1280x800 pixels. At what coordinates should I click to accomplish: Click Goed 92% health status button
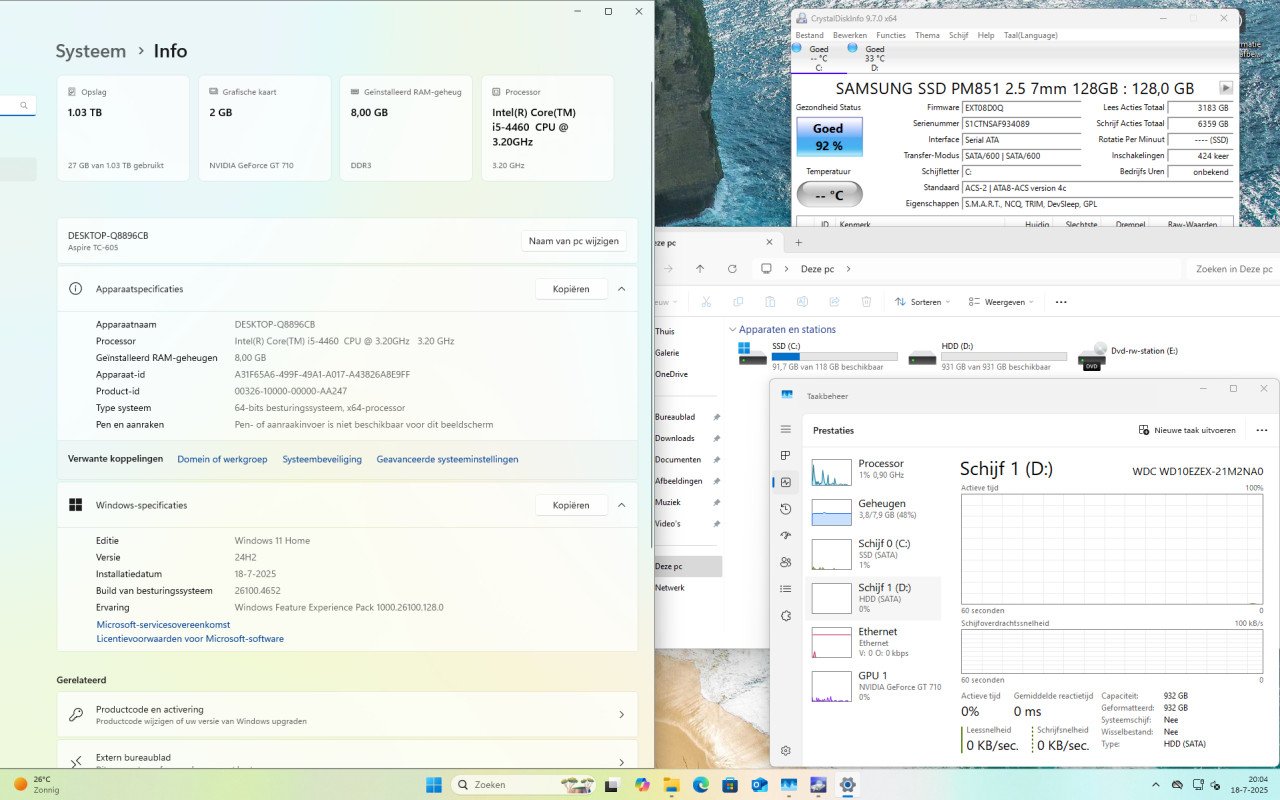click(x=829, y=136)
